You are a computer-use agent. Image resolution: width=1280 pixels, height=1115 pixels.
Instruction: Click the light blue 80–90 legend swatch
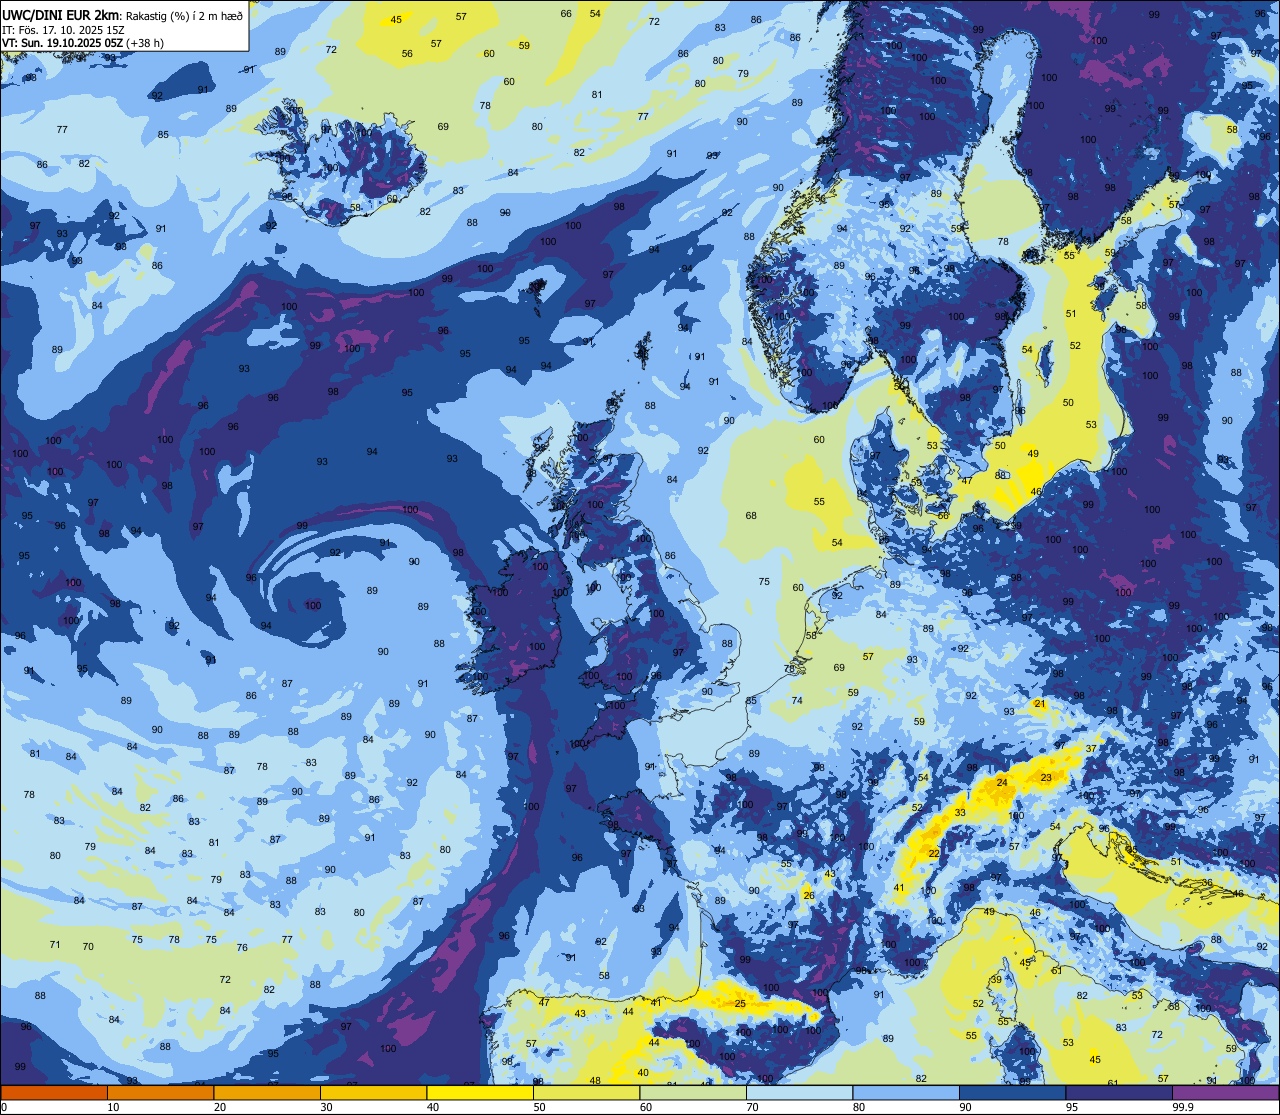point(906,1092)
